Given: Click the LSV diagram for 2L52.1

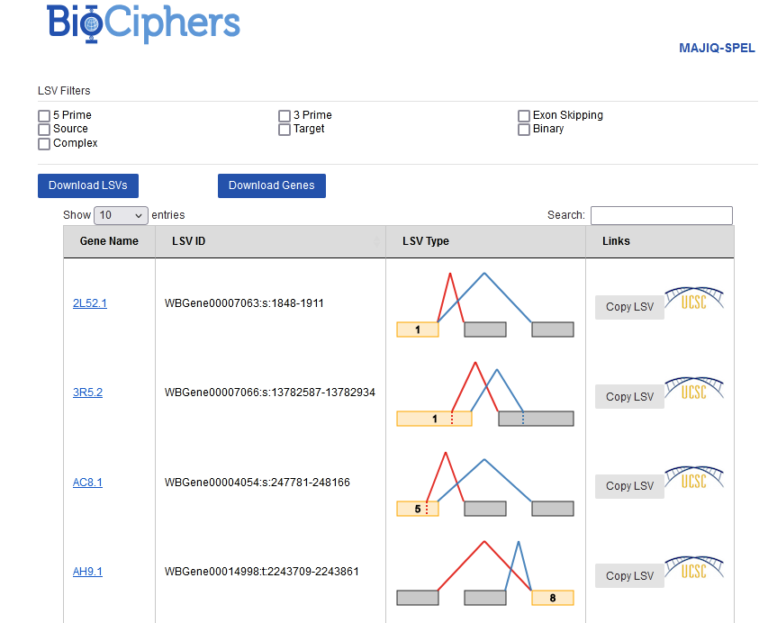Looking at the screenshot, I should click(485, 304).
